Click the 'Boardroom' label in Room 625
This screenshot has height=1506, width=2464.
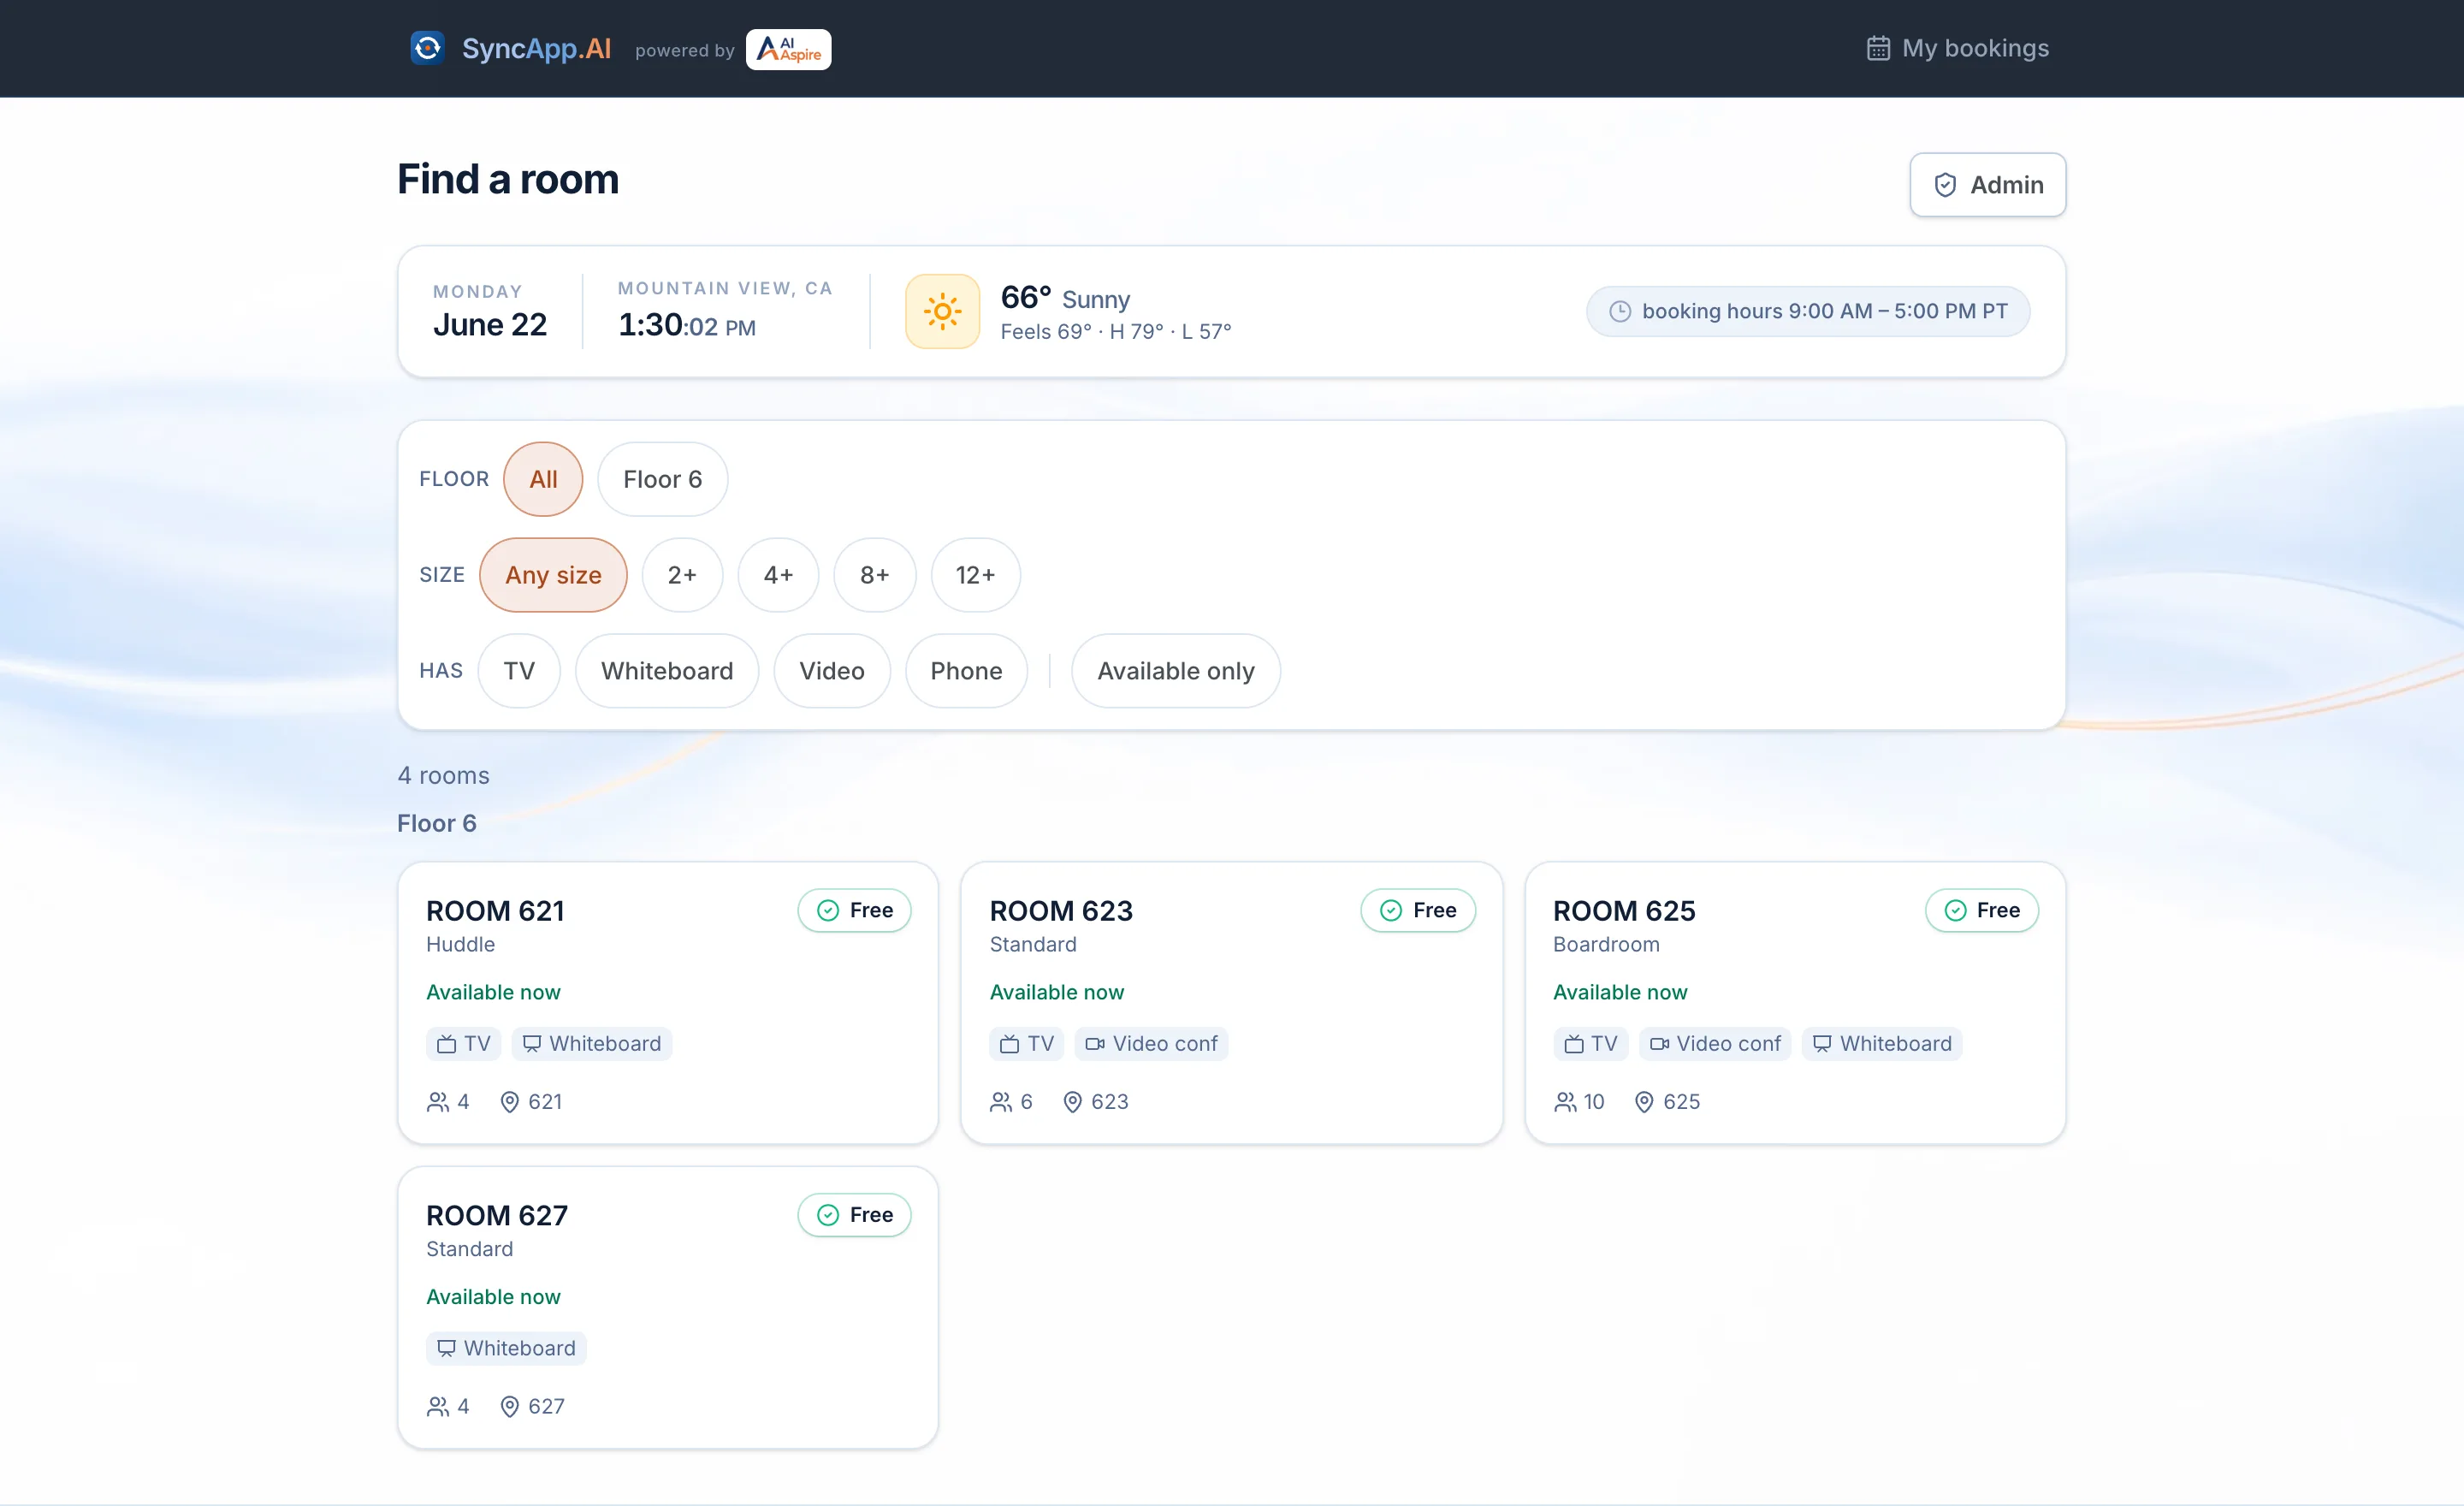(1606, 944)
